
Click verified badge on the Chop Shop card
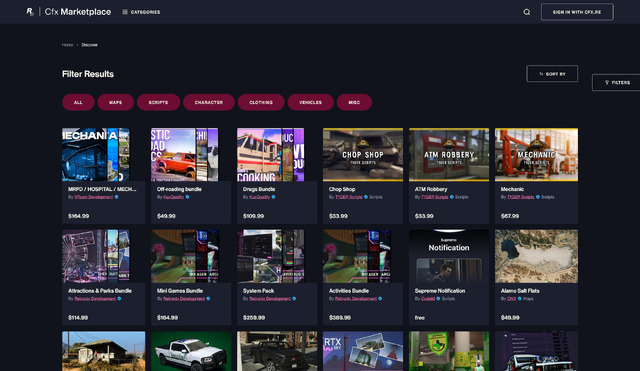(x=366, y=197)
